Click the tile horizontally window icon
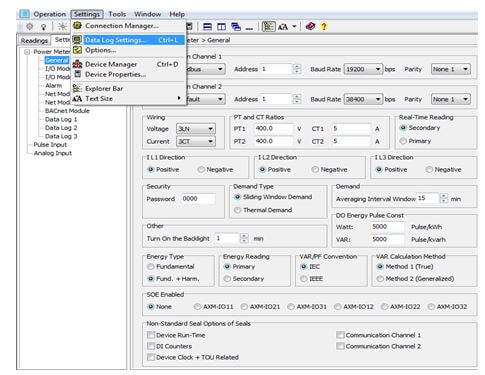This screenshot has width=485, height=375. pyautogui.click(x=207, y=27)
